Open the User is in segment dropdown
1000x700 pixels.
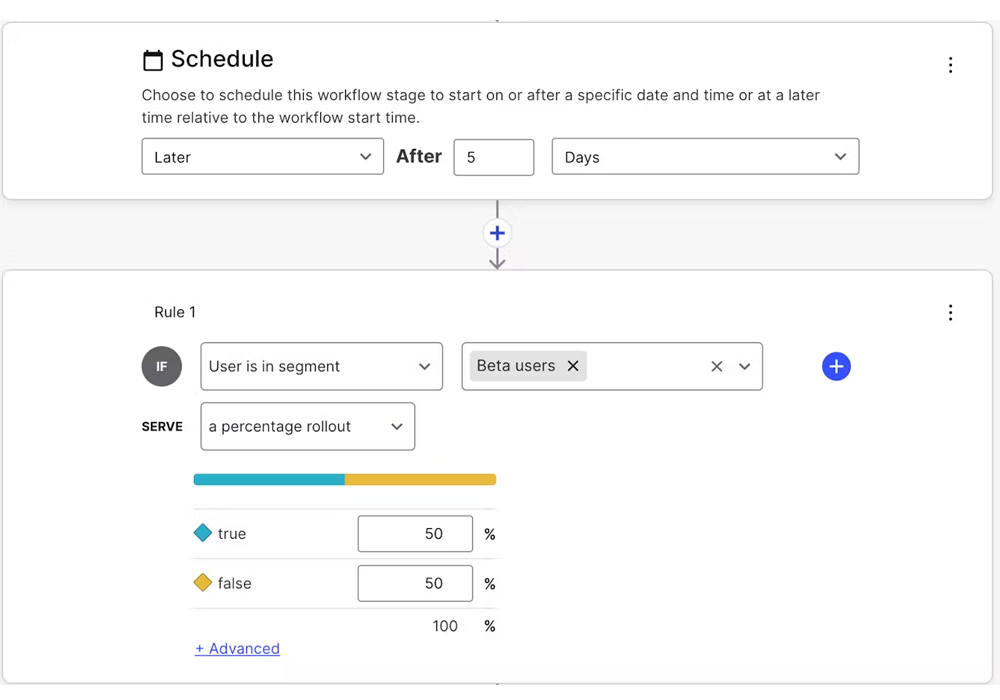click(x=321, y=367)
